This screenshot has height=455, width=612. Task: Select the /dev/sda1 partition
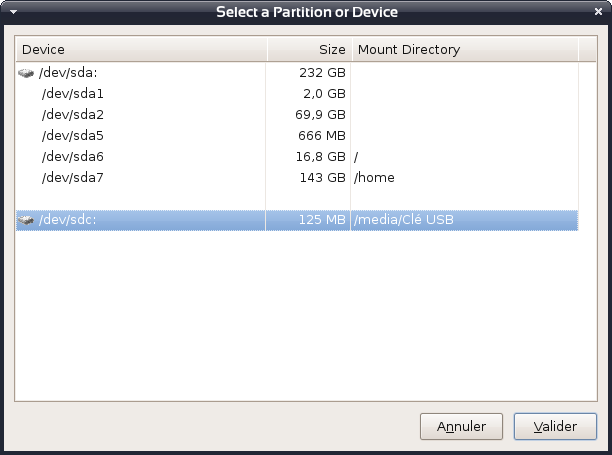pyautogui.click(x=73, y=94)
